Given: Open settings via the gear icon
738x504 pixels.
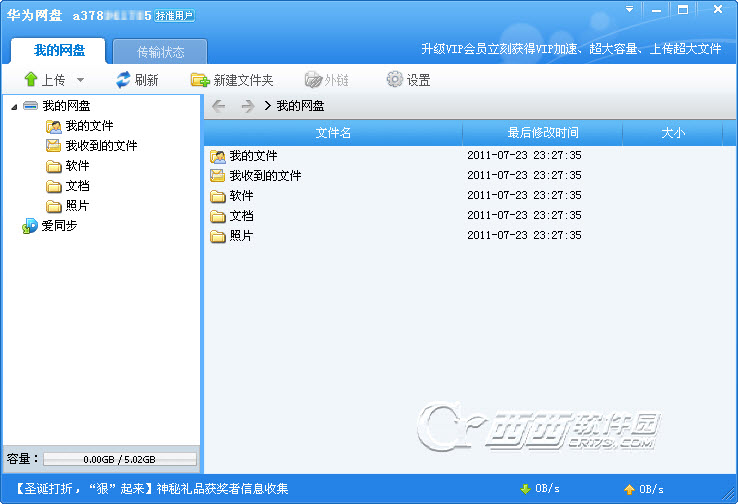Looking at the screenshot, I should [x=394, y=79].
